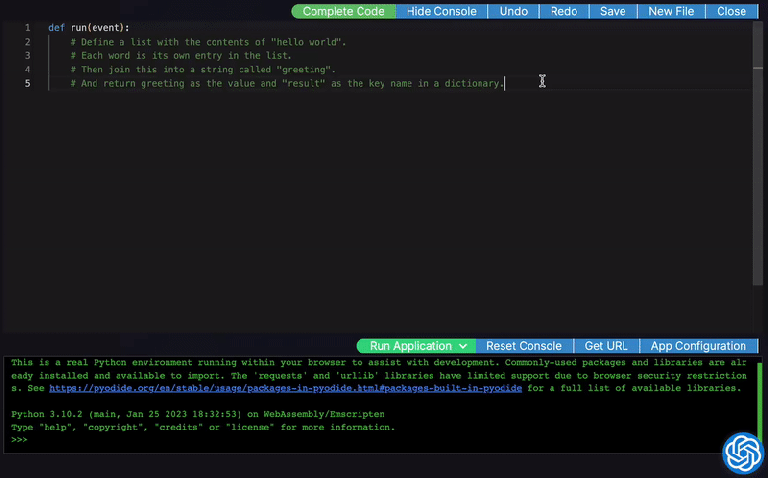768x478 pixels.
Task: Open the ChatGPT assistant icon
Action: point(743,453)
